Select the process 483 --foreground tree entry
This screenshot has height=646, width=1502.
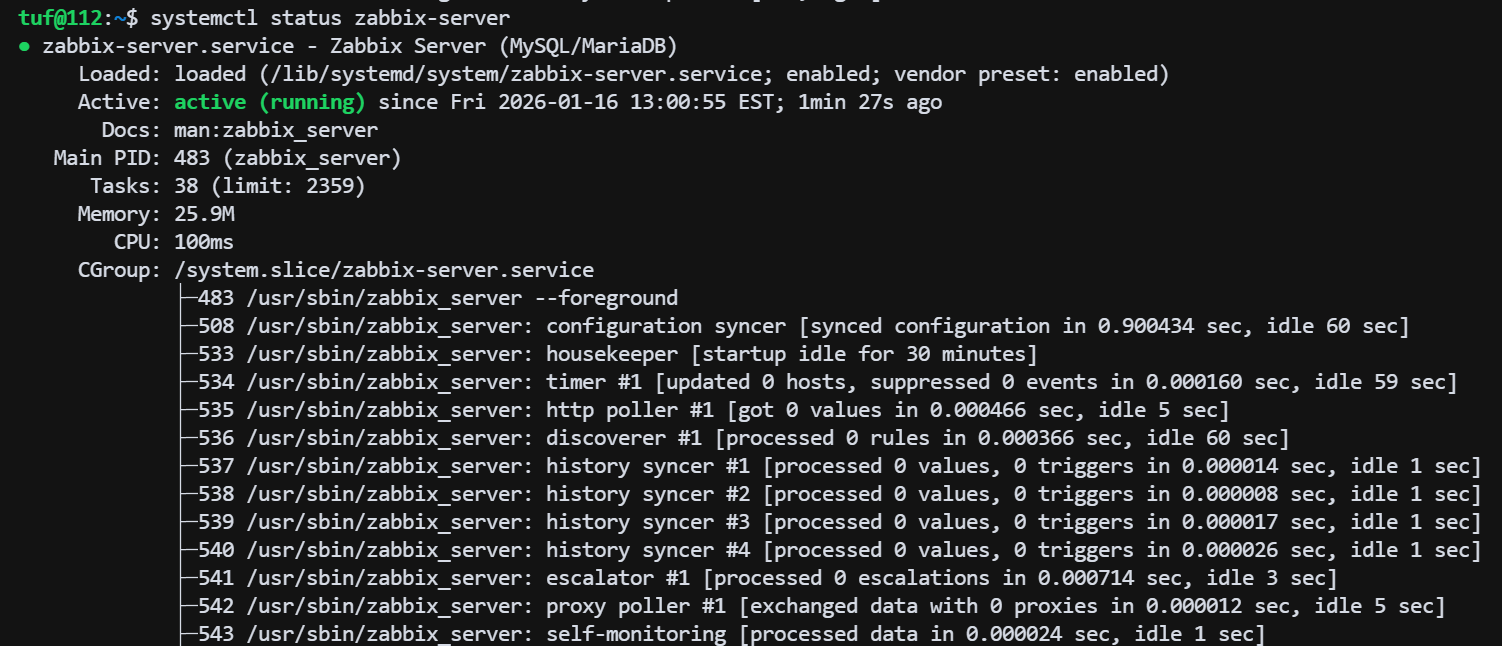point(437,298)
